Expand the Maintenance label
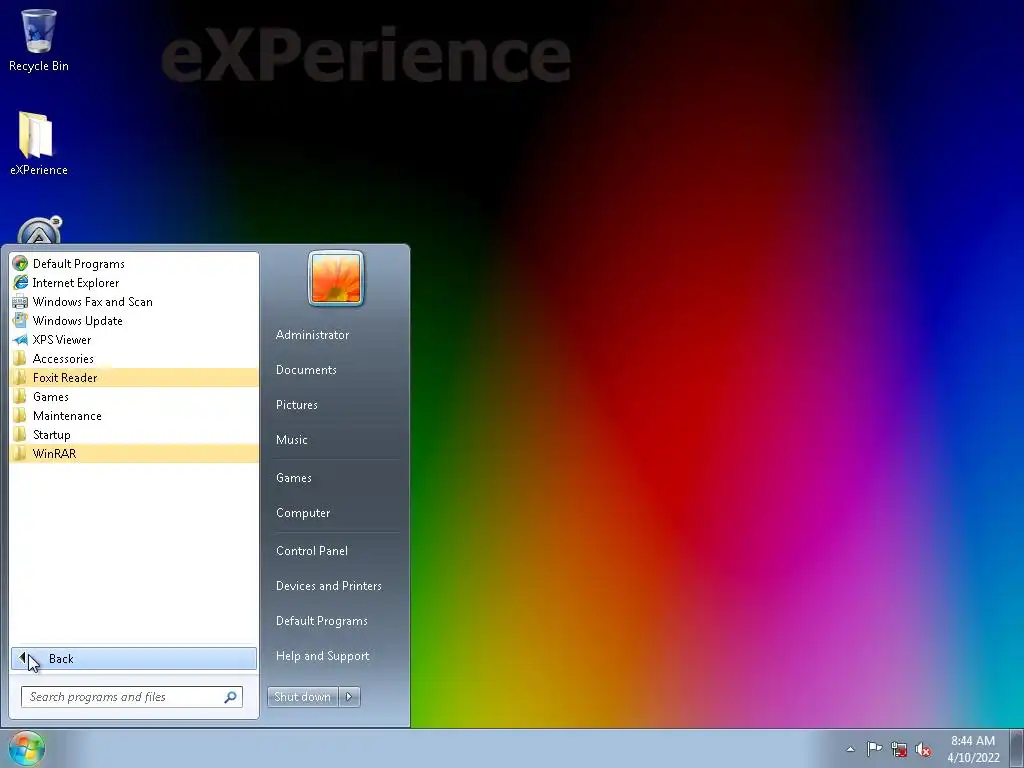Viewport: 1024px width, 768px height. [x=67, y=415]
